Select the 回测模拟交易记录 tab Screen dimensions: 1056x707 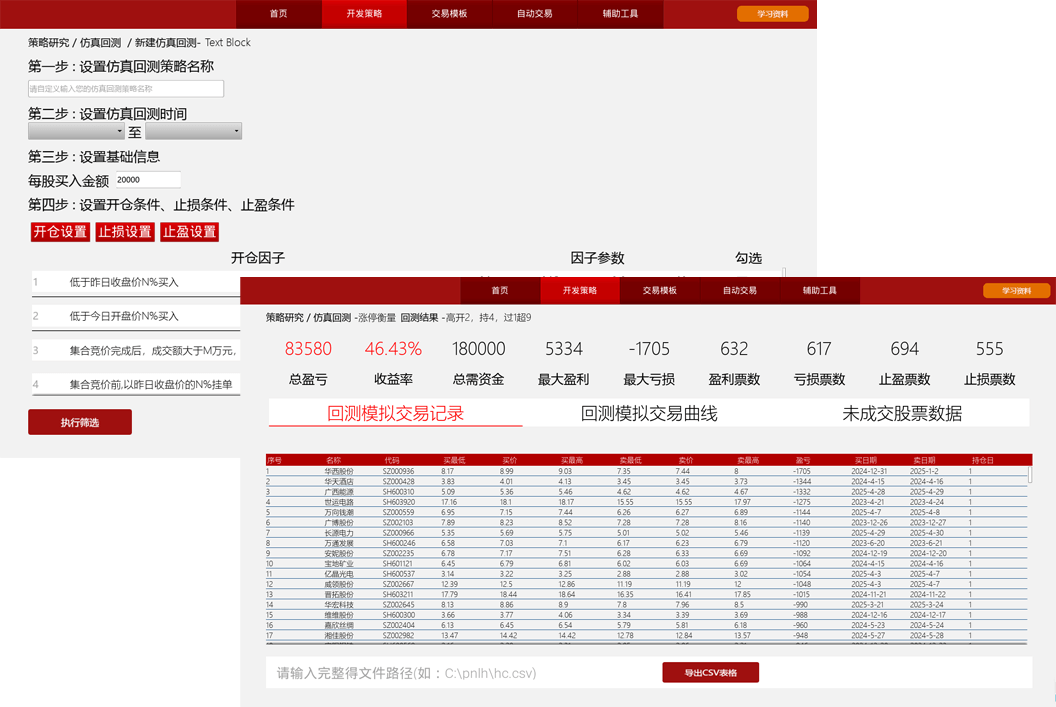pyautogui.click(x=395, y=413)
